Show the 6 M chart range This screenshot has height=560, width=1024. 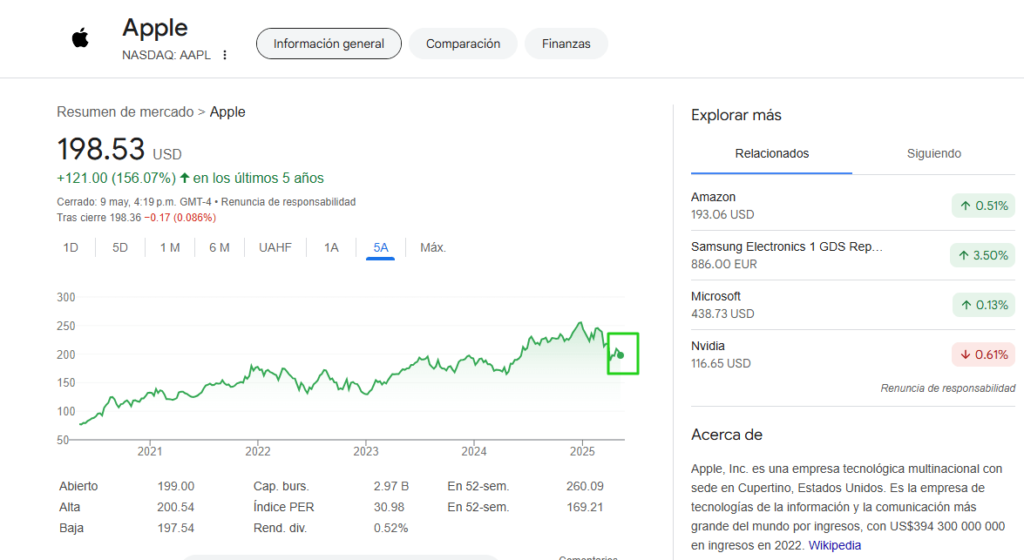pos(219,248)
